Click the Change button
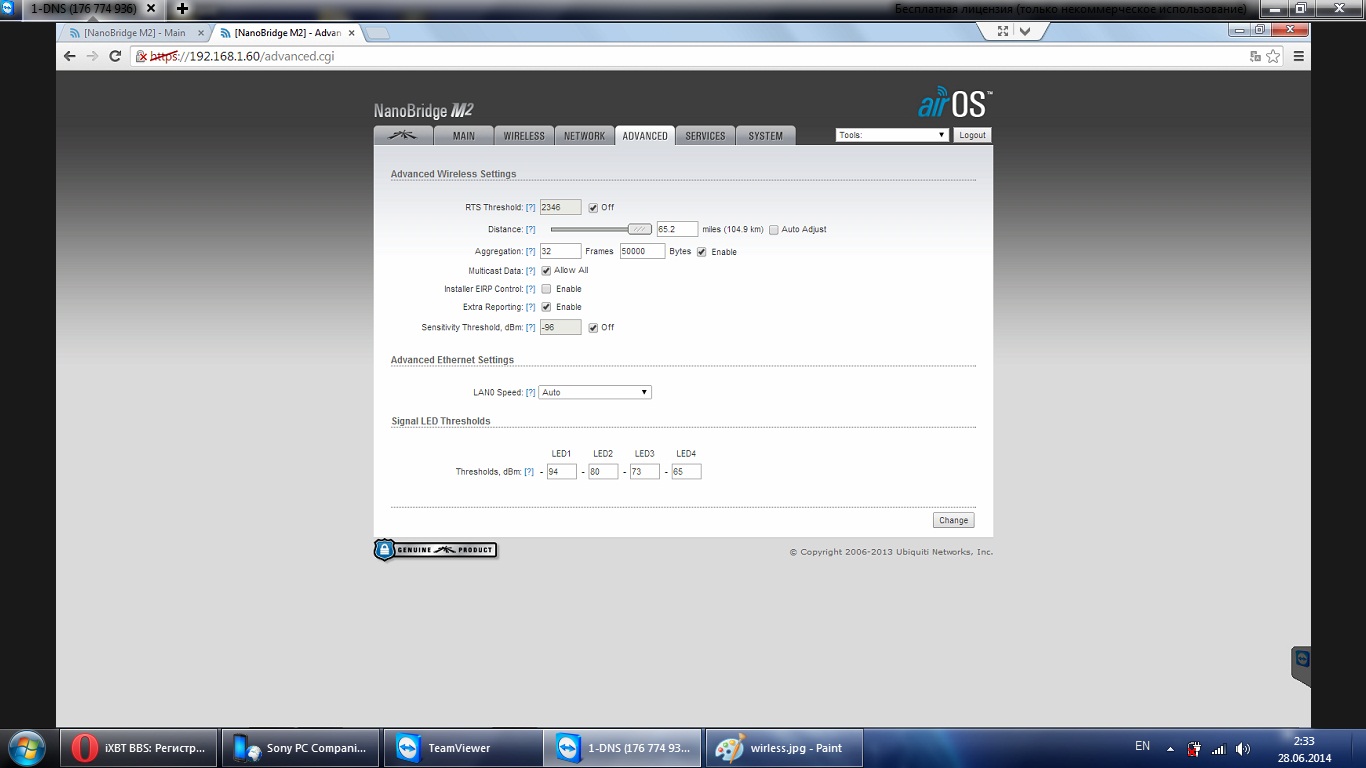The image size is (1366, 768). 953,520
